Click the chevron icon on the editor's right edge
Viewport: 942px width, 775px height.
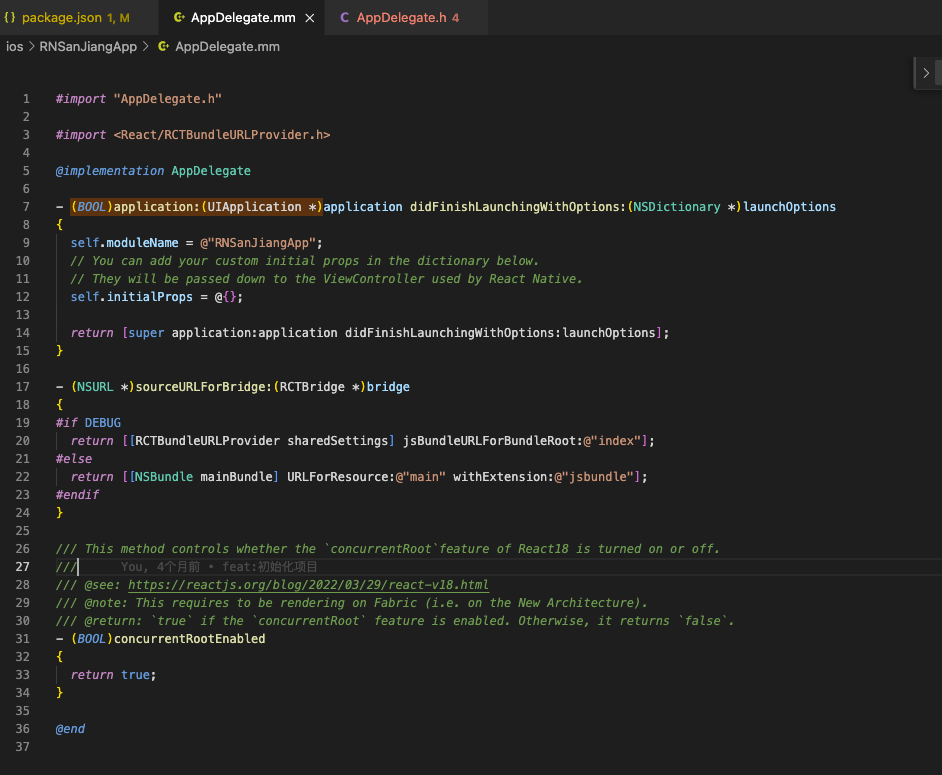pyautogui.click(x=925, y=72)
